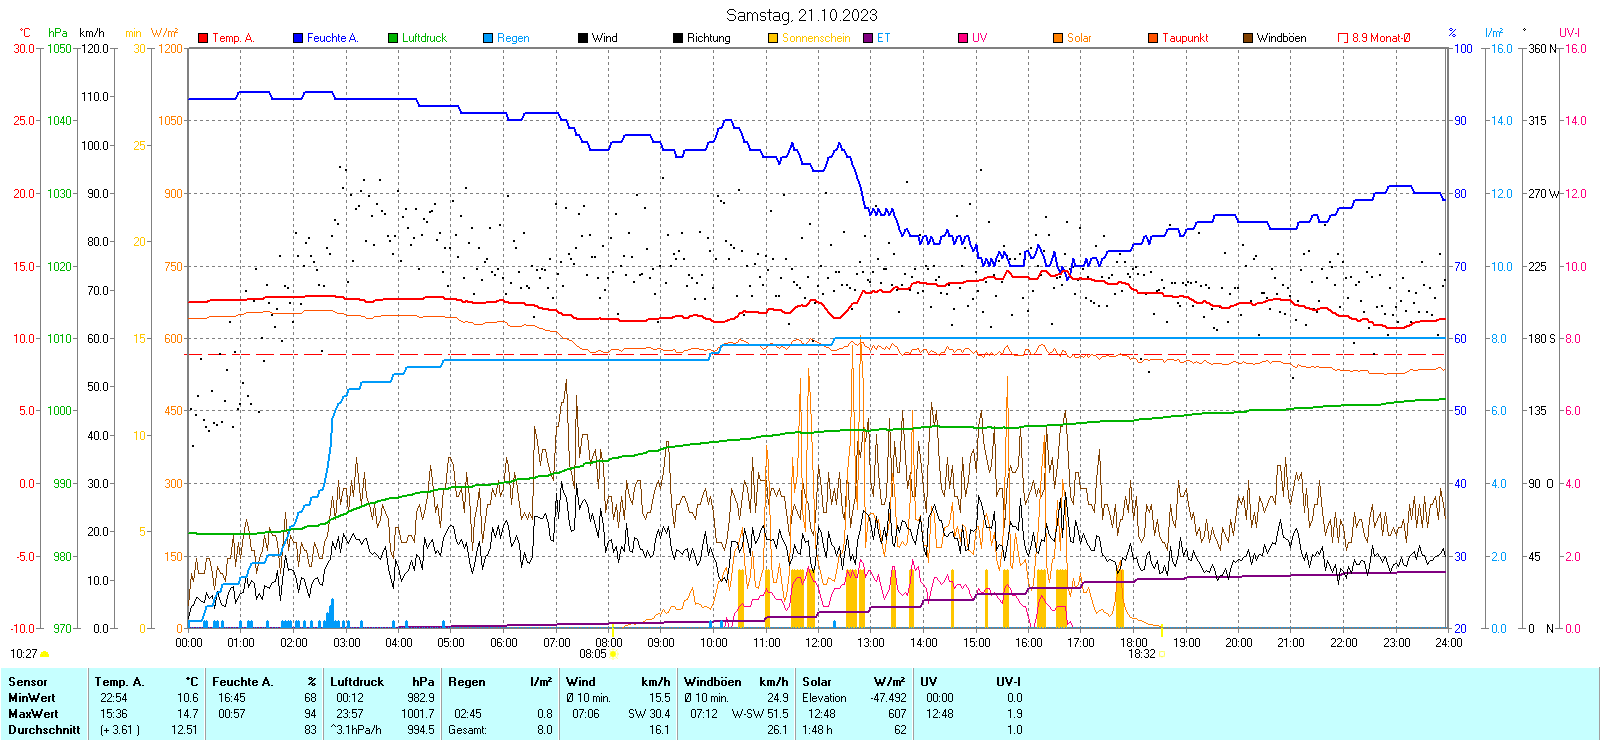Click the orange Taupunkt legend label
This screenshot has width=1600, height=740.
(x=1185, y=38)
